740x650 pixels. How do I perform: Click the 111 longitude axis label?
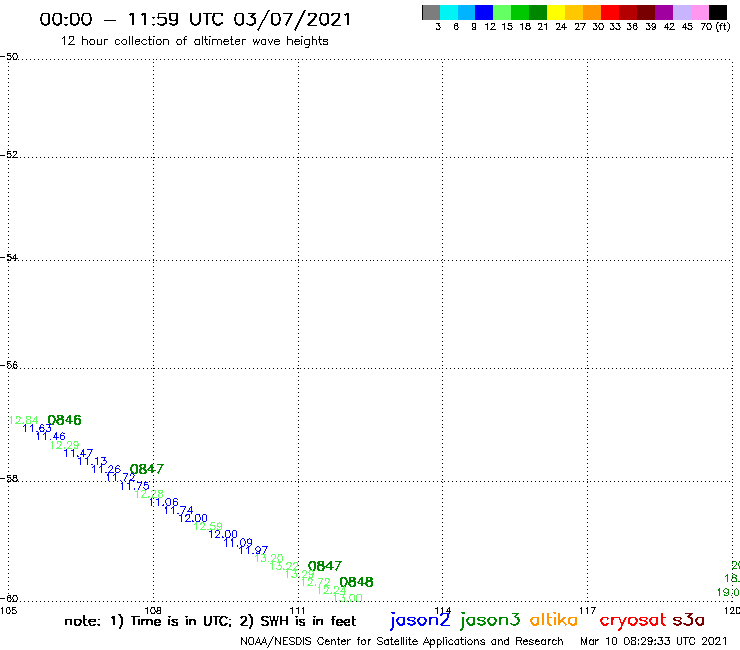click(297, 610)
